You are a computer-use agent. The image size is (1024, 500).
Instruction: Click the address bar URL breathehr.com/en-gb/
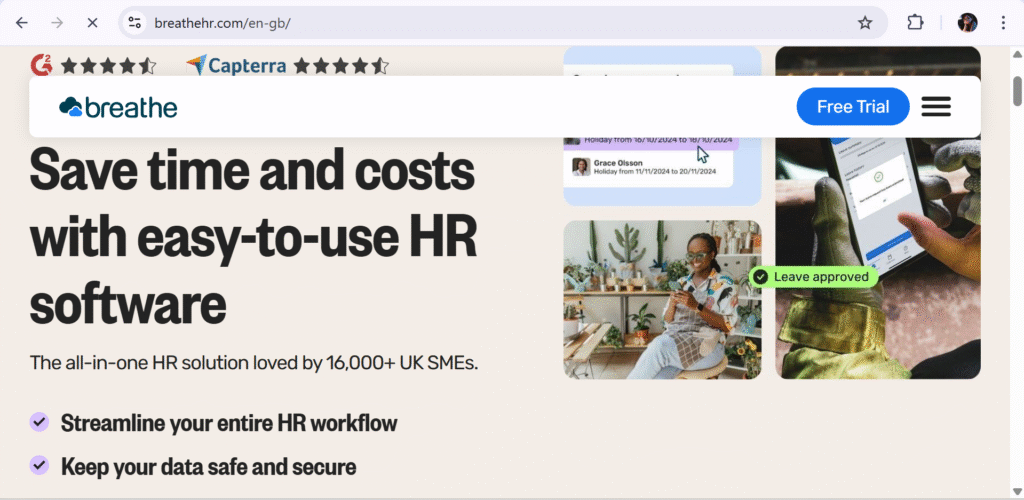click(x=222, y=23)
